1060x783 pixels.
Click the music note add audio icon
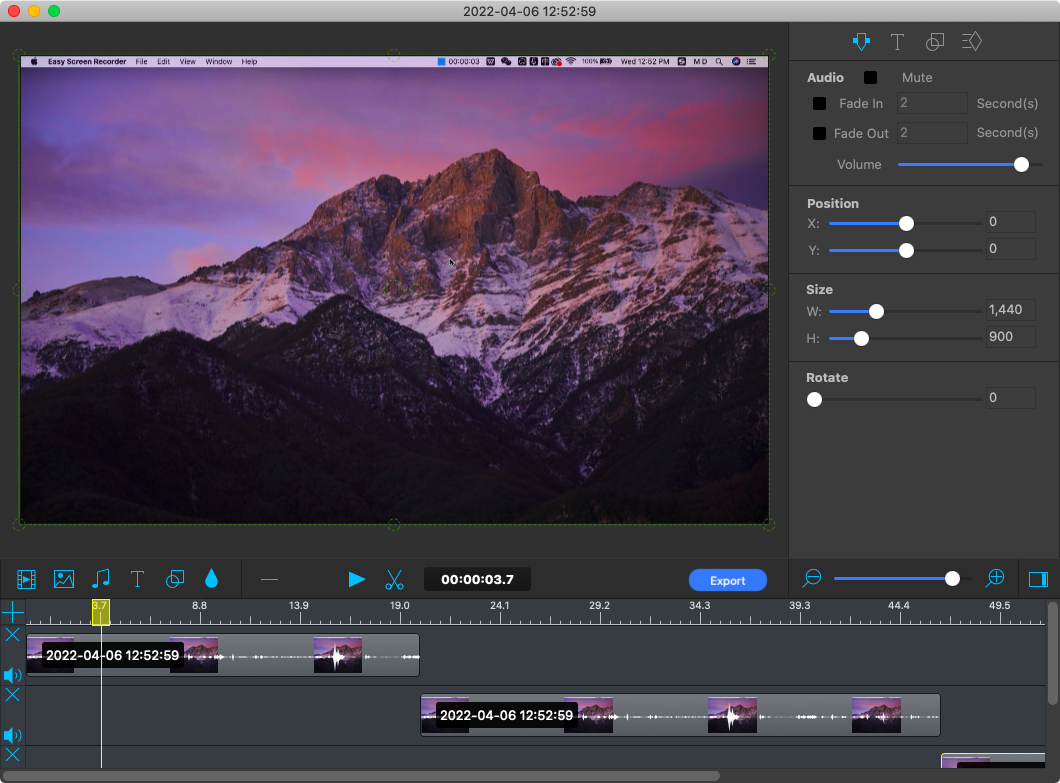tap(101, 579)
